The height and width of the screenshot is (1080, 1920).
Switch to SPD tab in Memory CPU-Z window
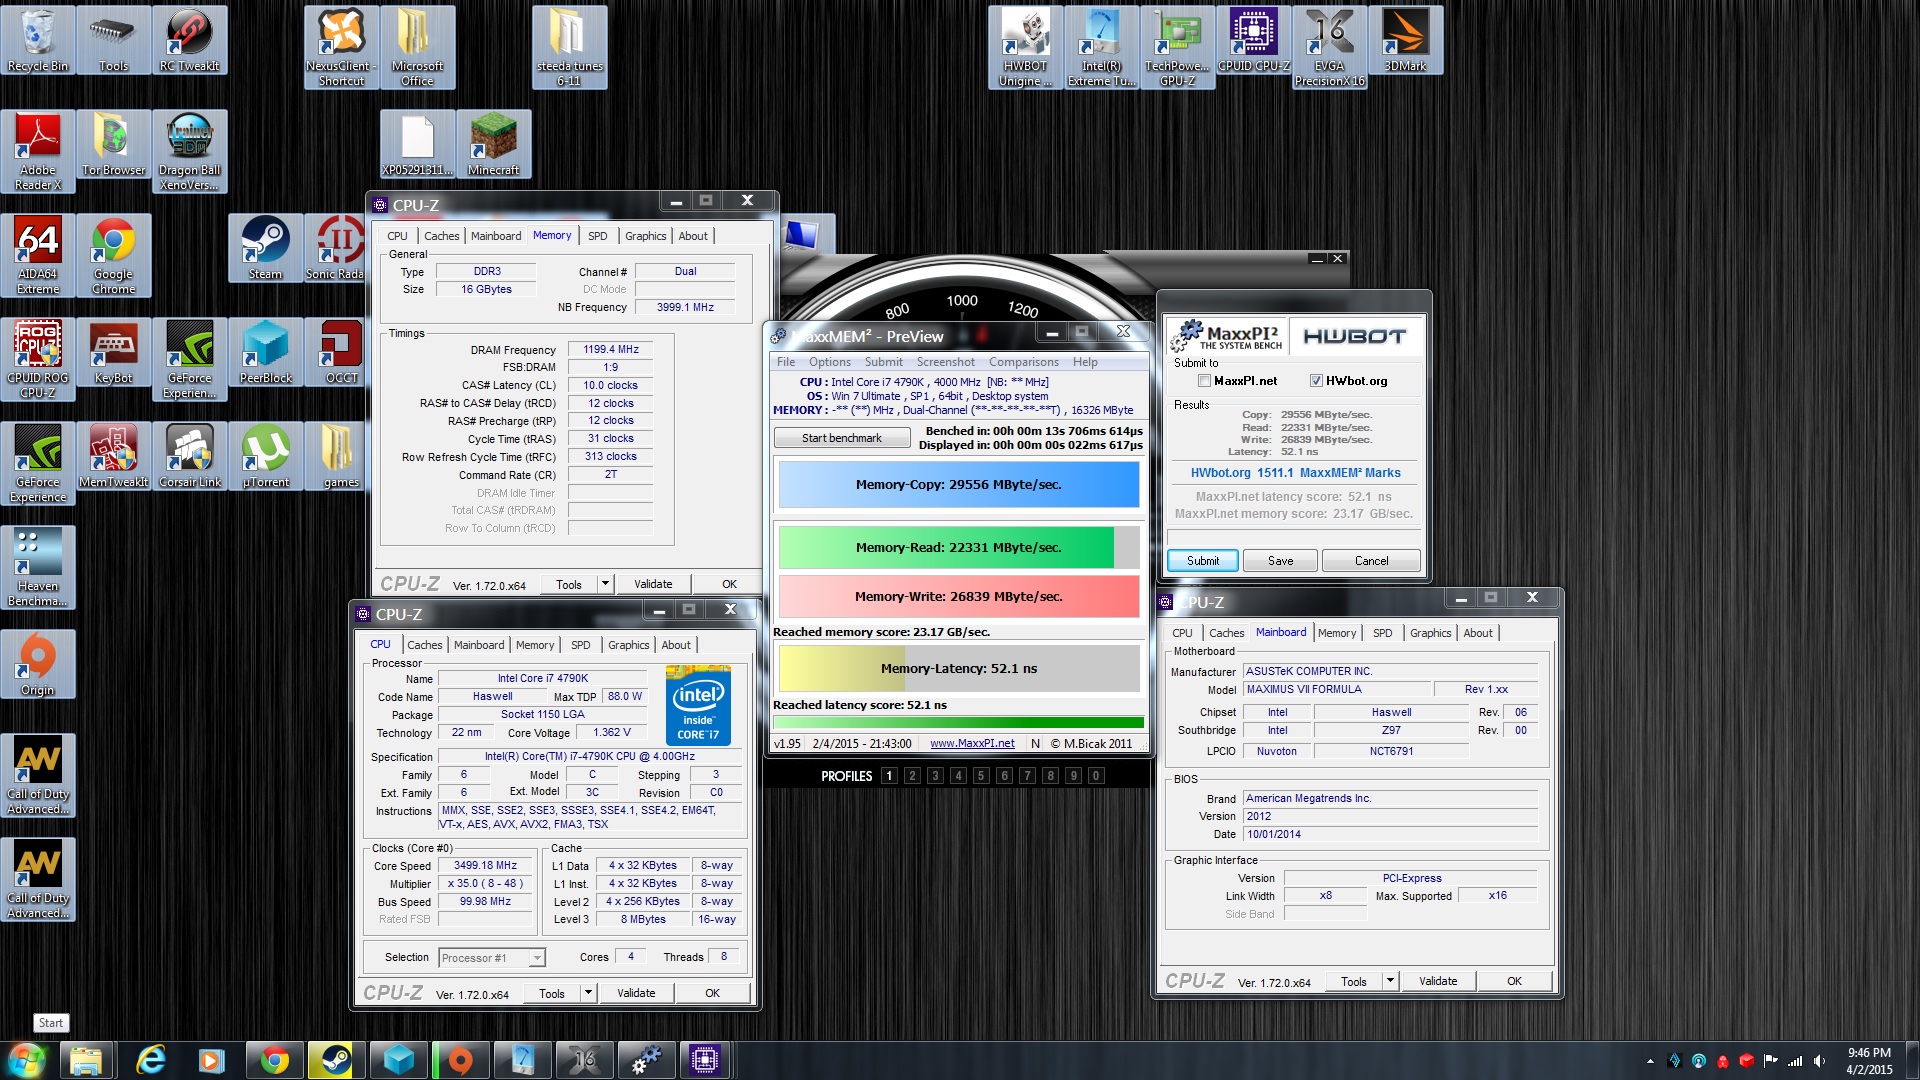point(597,236)
